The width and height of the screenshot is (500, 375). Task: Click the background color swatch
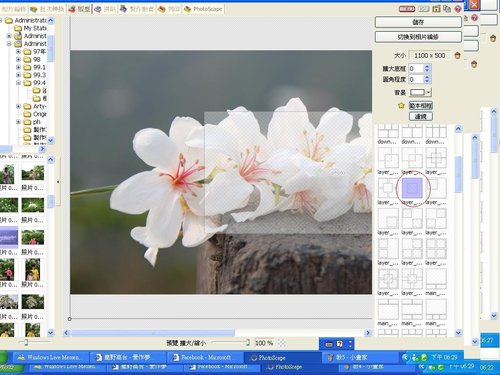[x=417, y=92]
